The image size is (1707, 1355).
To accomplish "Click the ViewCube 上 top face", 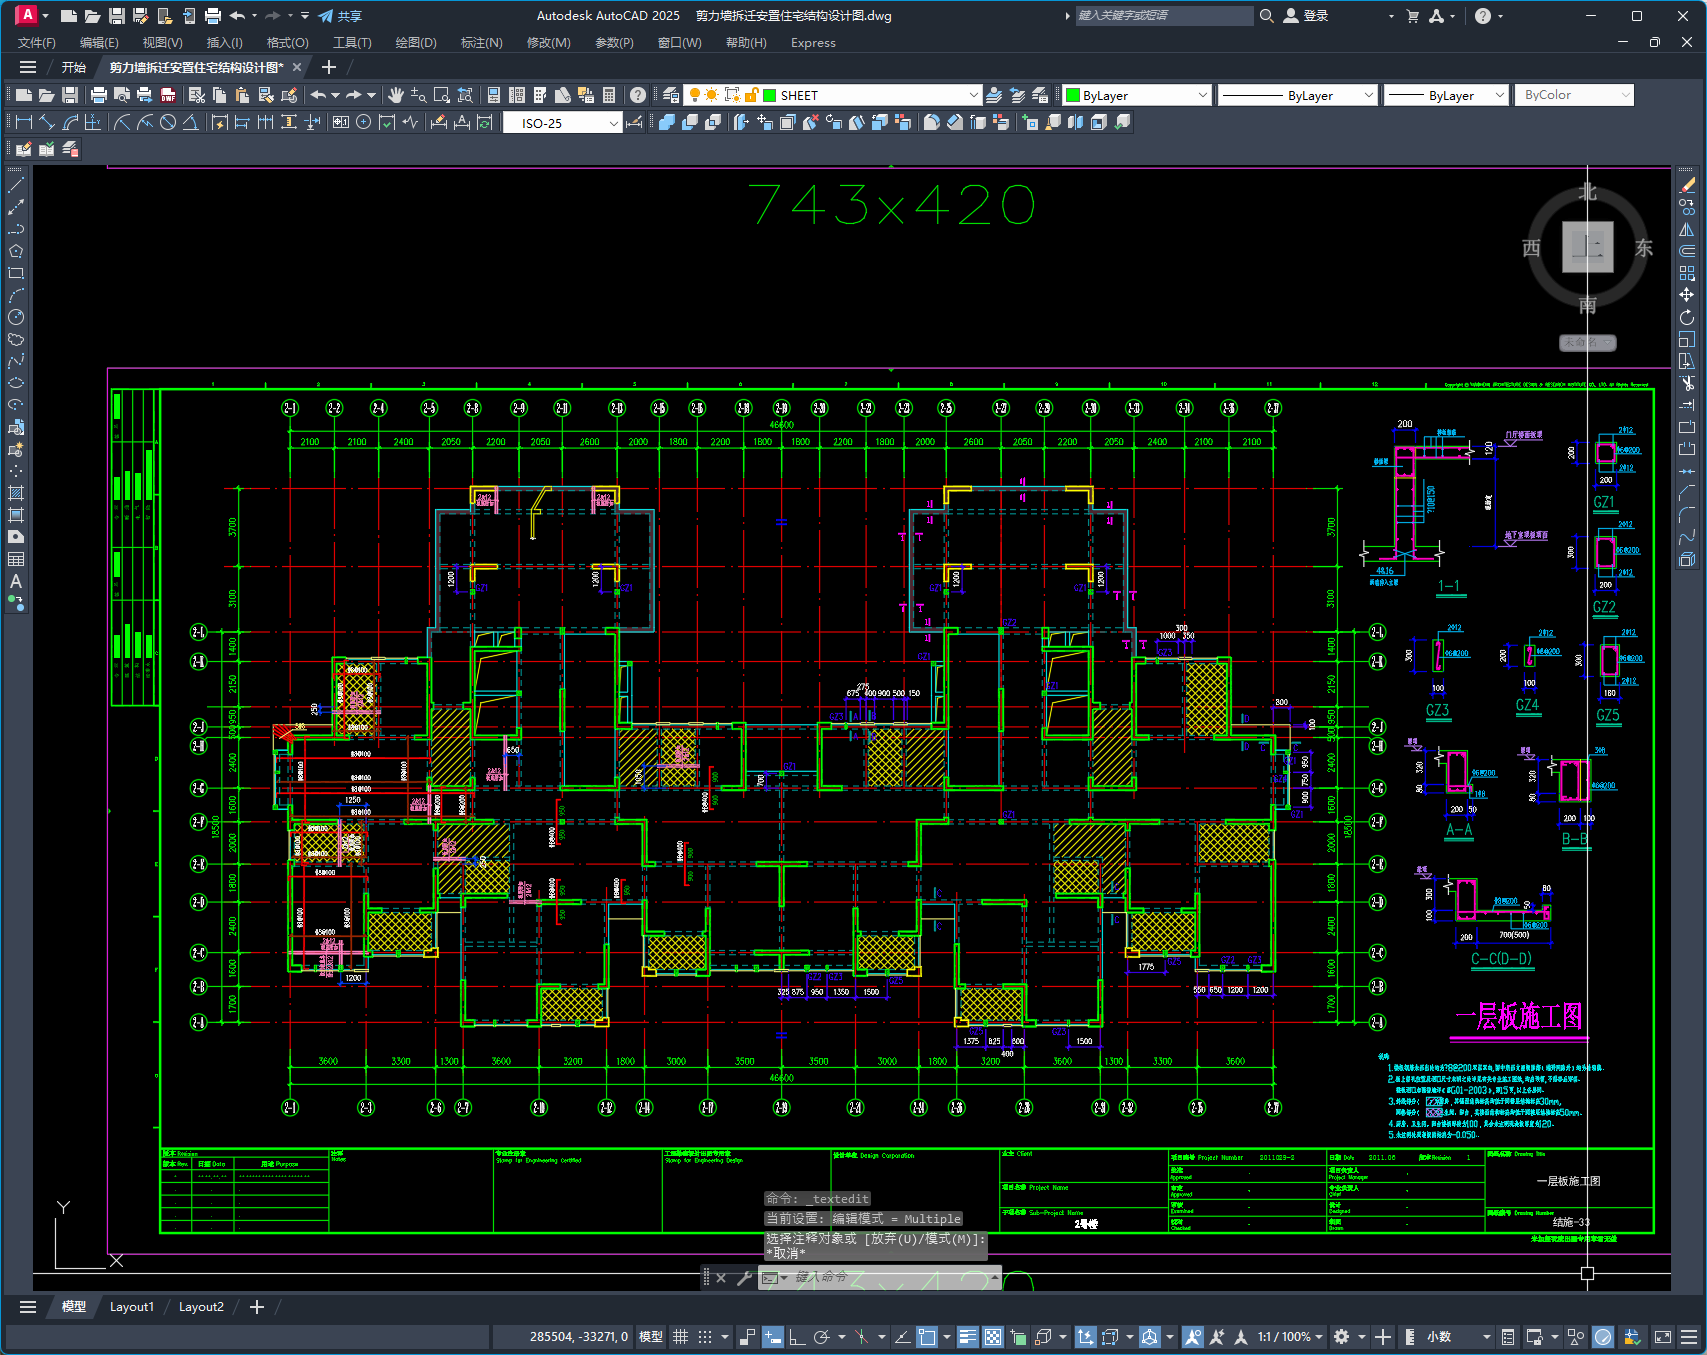I will (1588, 247).
